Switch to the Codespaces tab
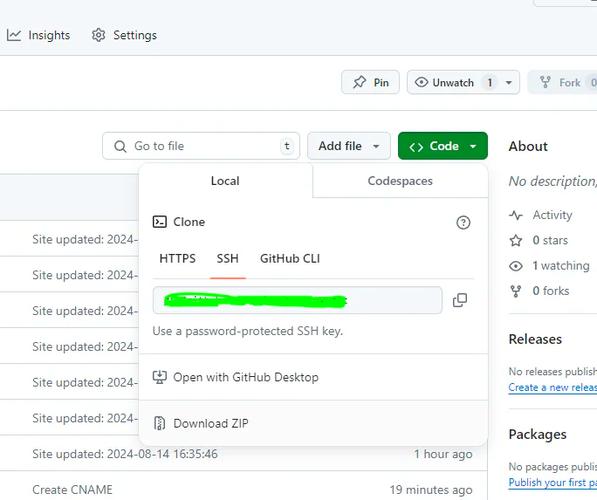597x500 pixels. [400, 181]
